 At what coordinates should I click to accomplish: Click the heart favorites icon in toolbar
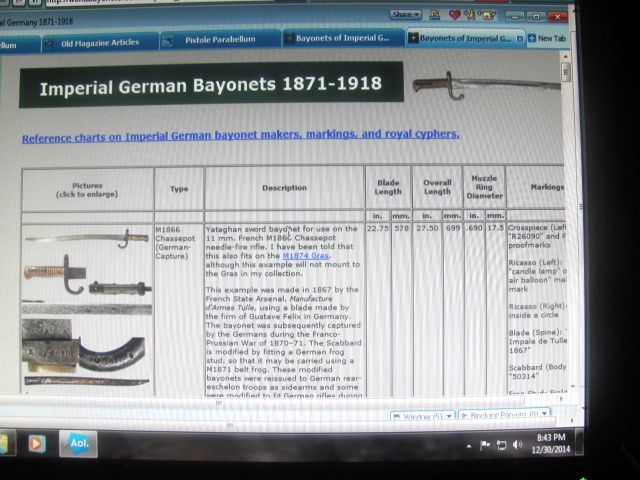454,15
